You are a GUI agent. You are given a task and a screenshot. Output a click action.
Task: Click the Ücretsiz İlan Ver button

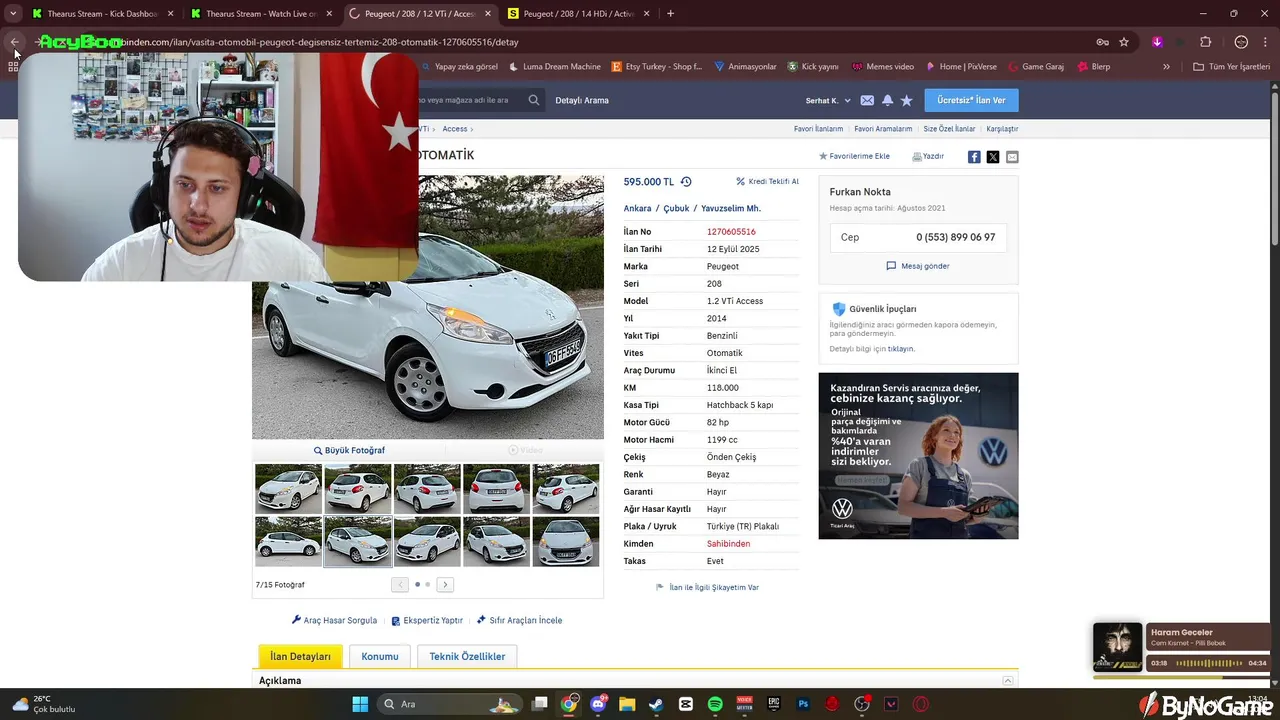click(x=971, y=100)
